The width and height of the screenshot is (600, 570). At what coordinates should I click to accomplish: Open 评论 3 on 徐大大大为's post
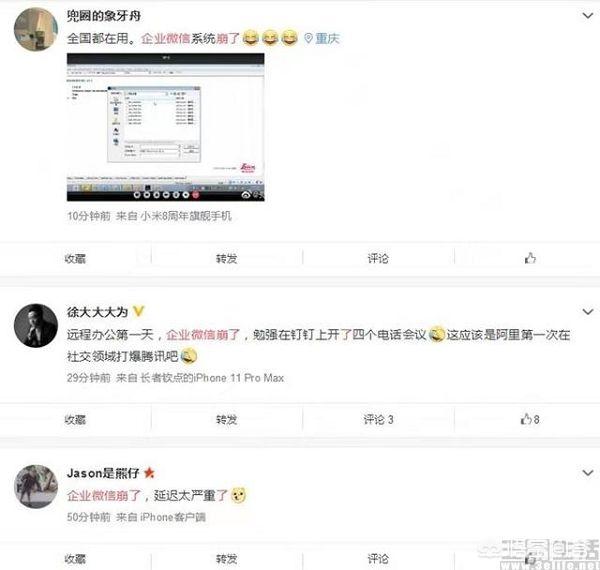378,420
